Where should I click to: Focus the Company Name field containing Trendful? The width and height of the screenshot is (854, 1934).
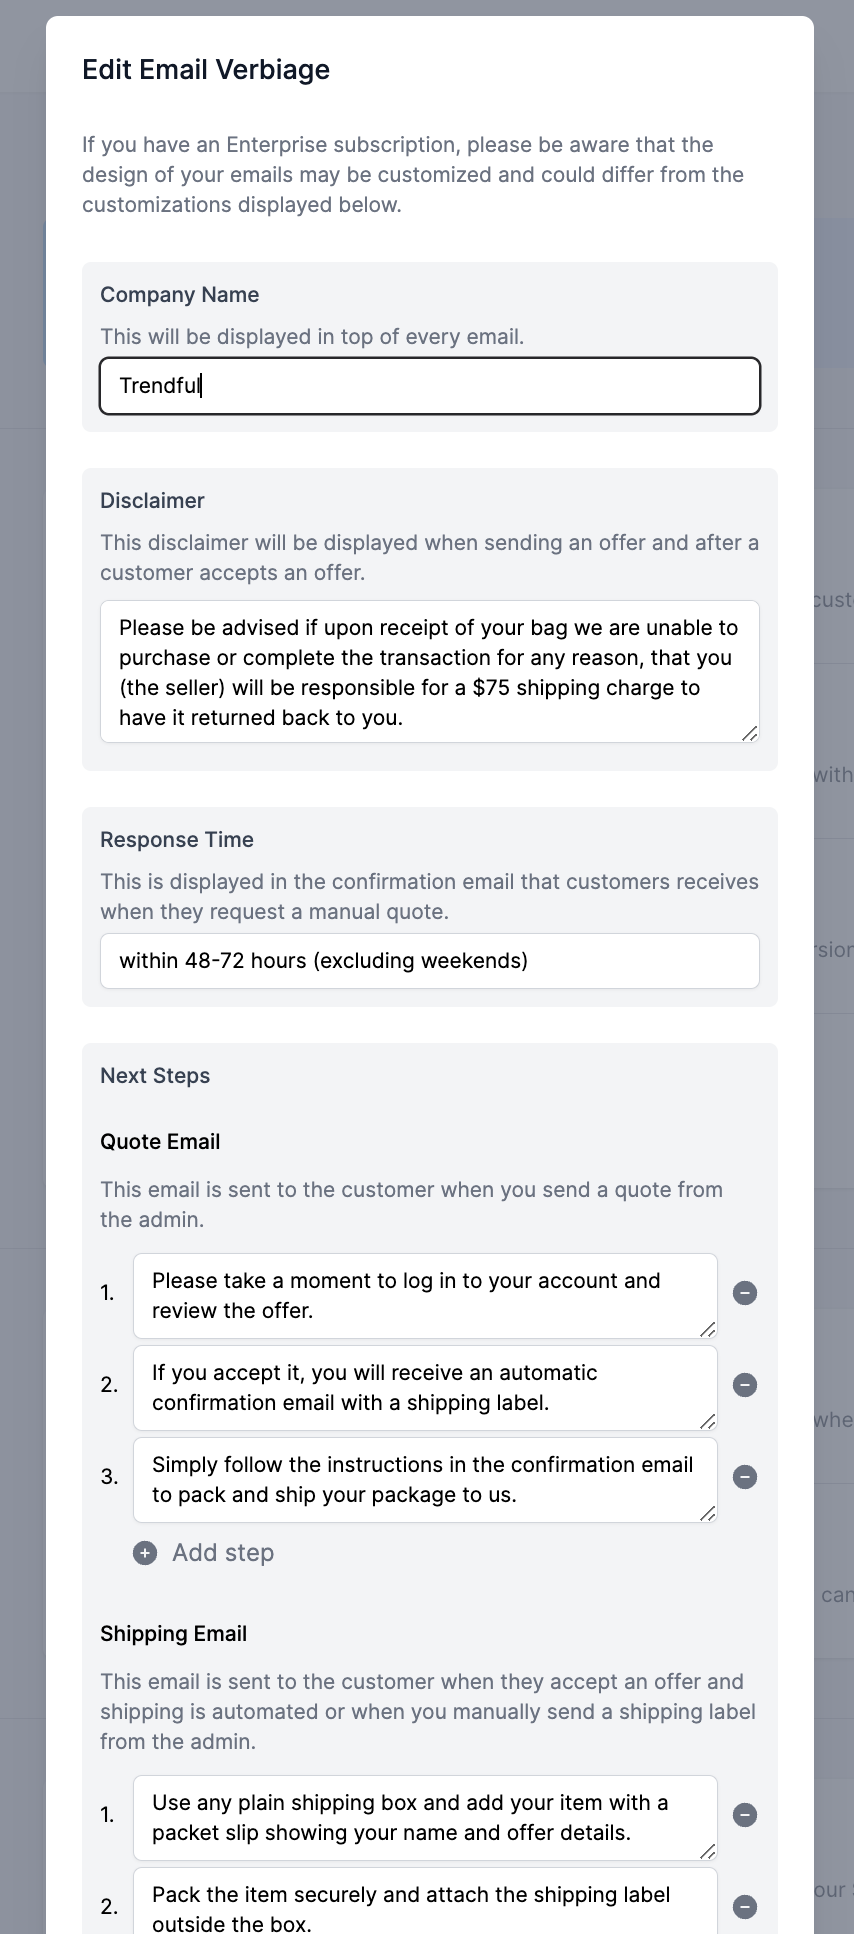coord(430,386)
